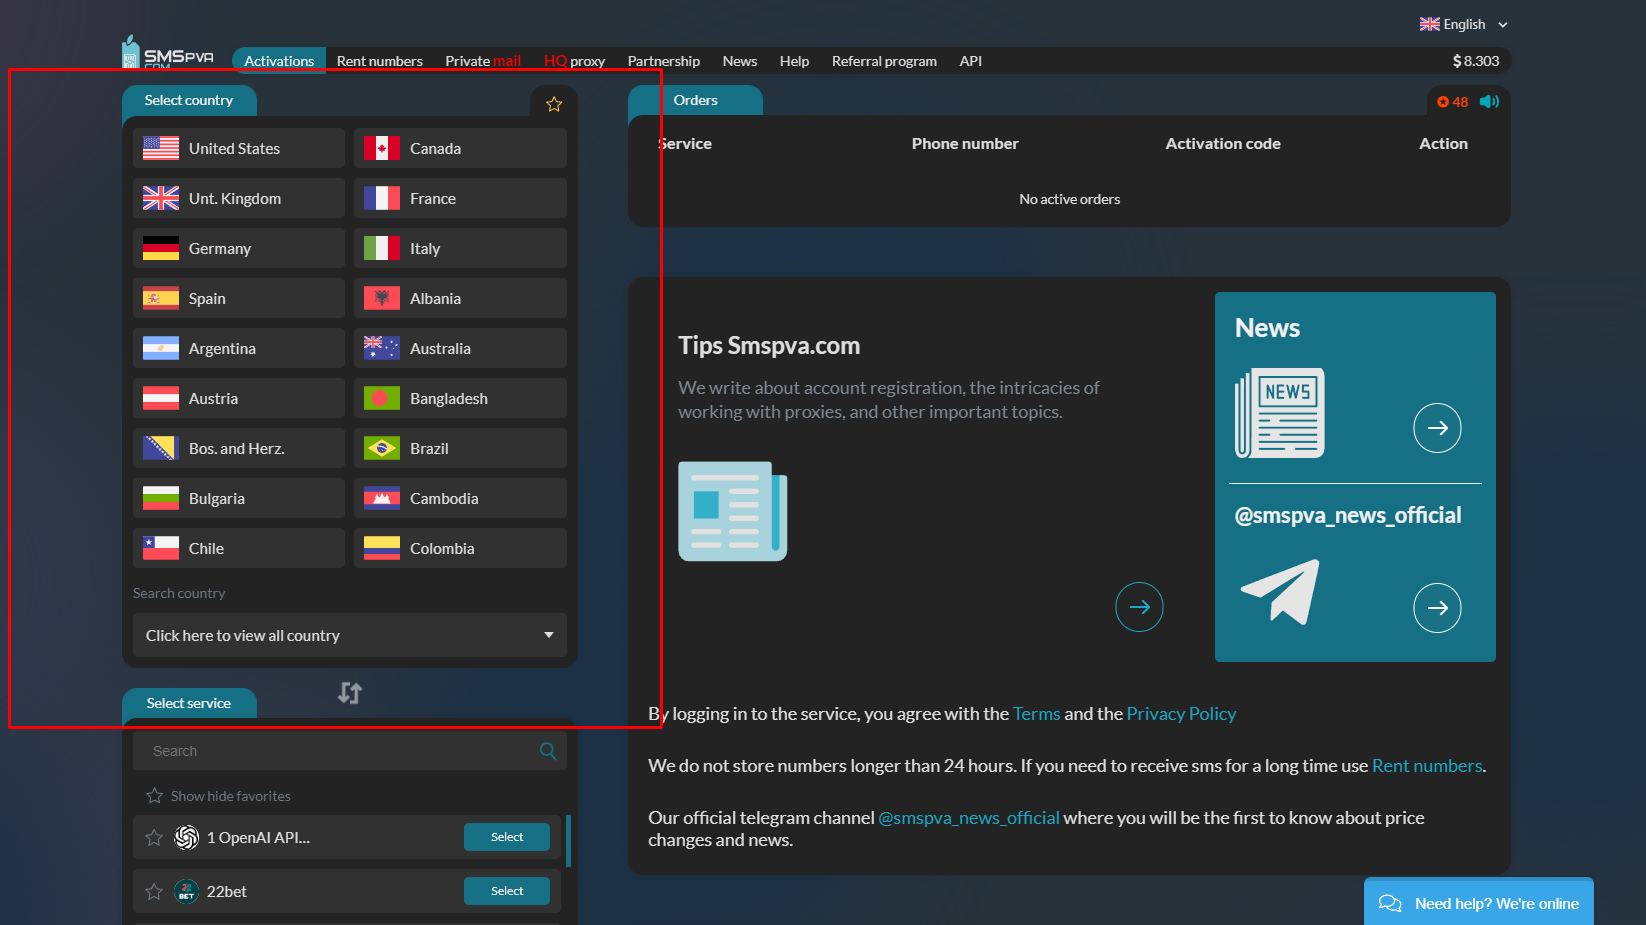Viewport: 1646px width, 925px height.
Task: Open the Activations tab
Action: point(279,61)
